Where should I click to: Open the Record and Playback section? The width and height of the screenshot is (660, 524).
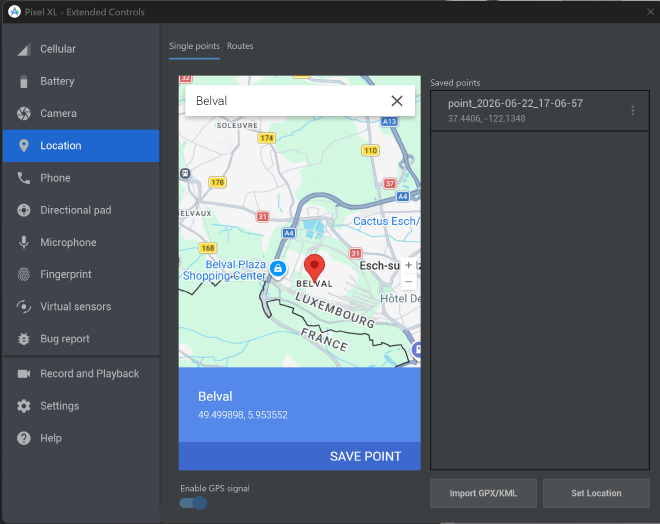[81, 374]
